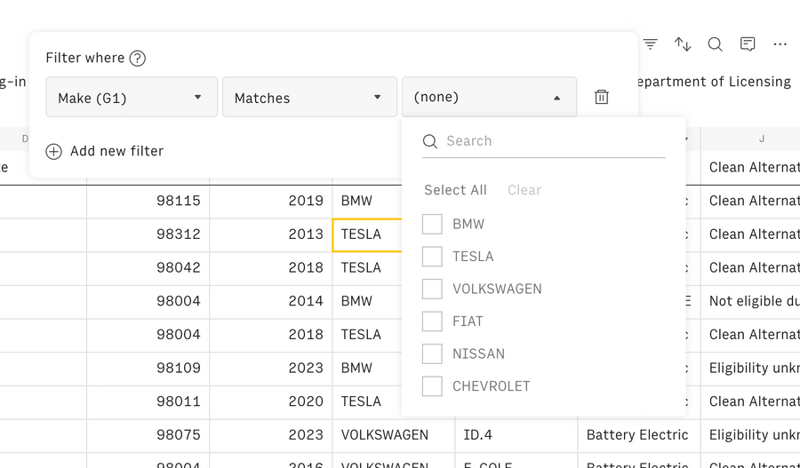Check the FIAT checkbox

[x=432, y=322]
